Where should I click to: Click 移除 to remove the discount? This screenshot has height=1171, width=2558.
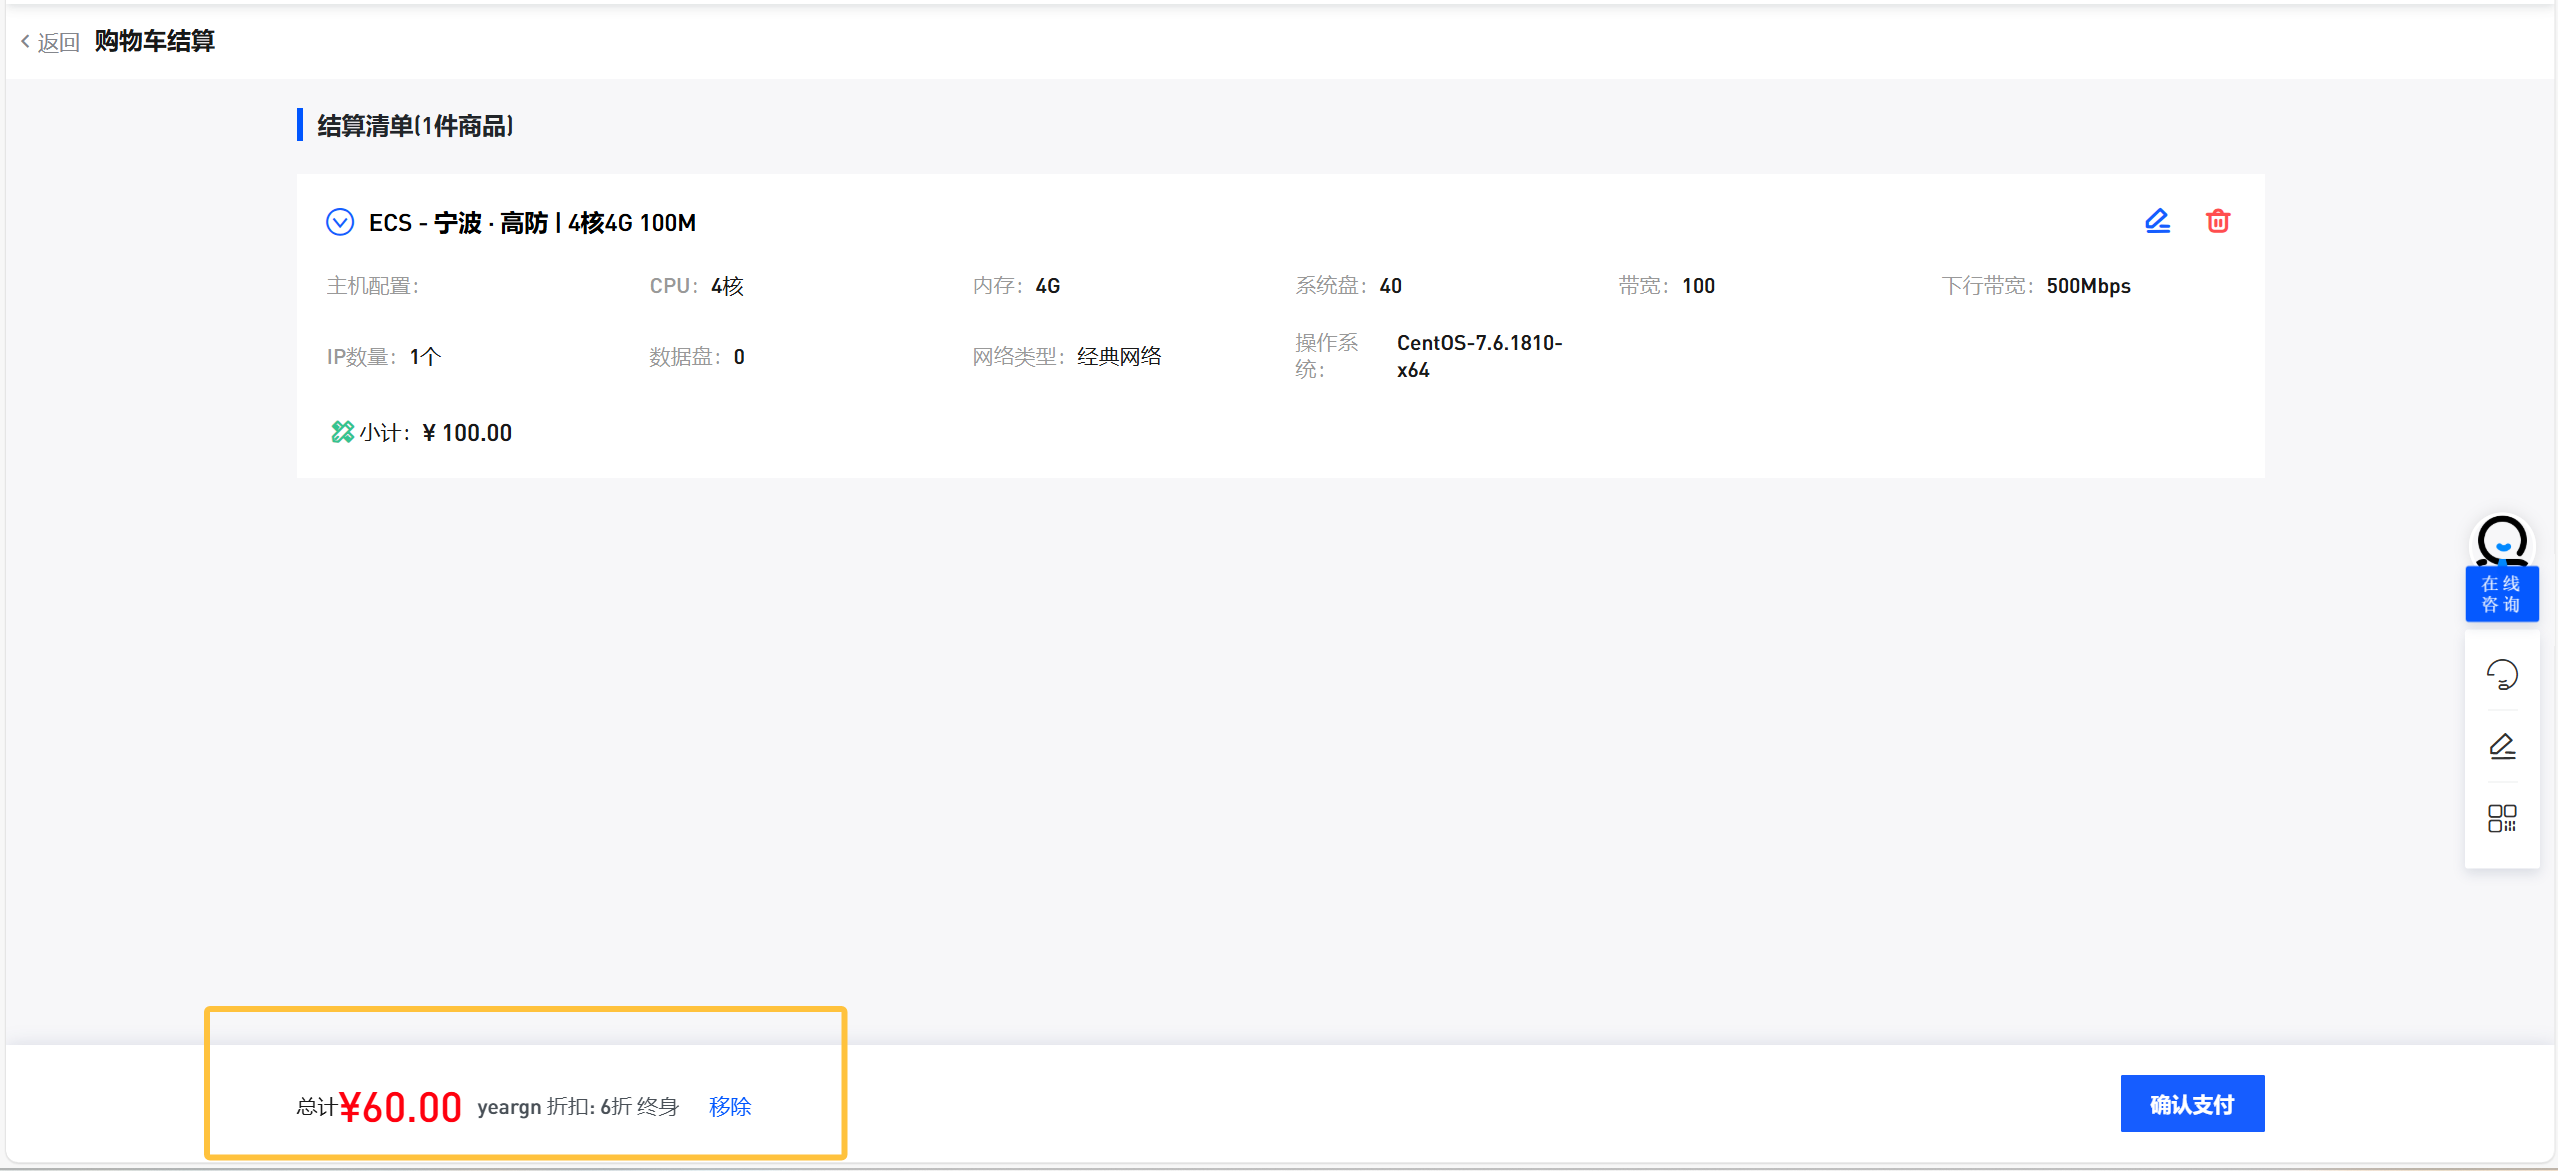coord(730,1106)
